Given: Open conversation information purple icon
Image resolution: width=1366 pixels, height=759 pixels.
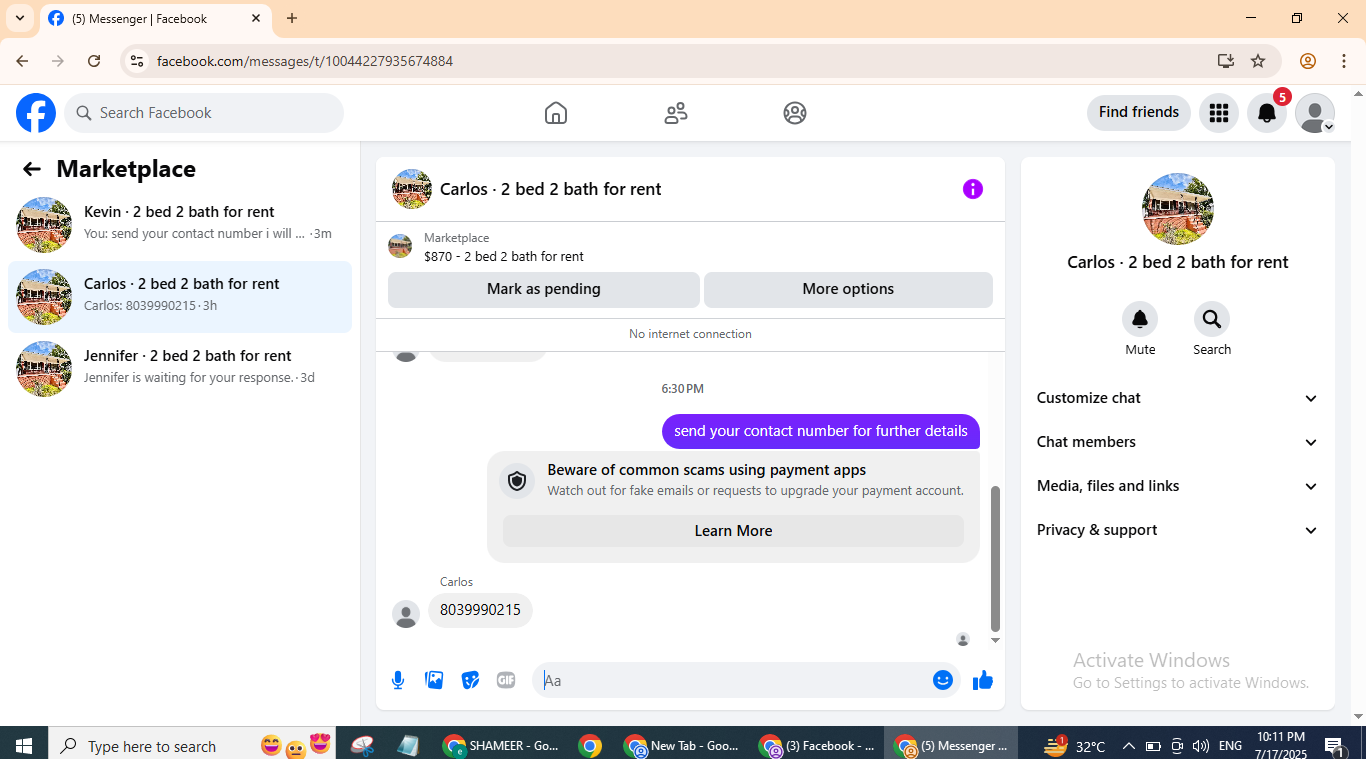Looking at the screenshot, I should [x=973, y=189].
